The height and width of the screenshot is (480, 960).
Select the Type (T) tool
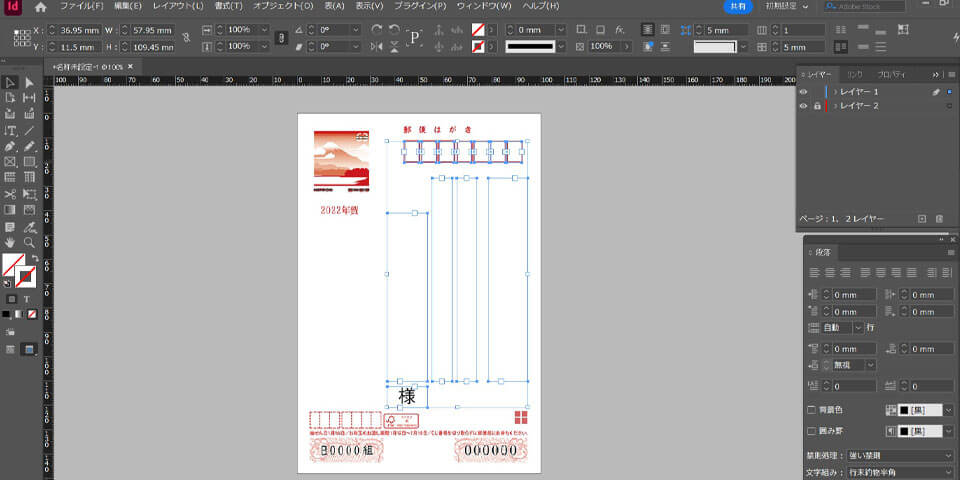pos(10,131)
